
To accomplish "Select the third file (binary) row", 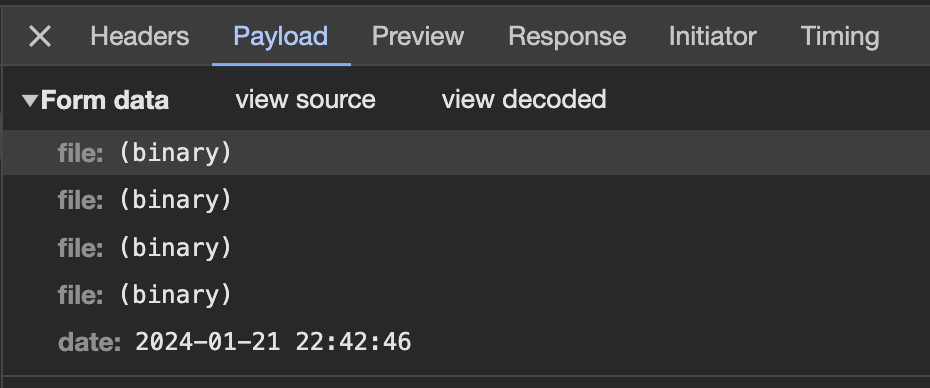I will [x=466, y=247].
